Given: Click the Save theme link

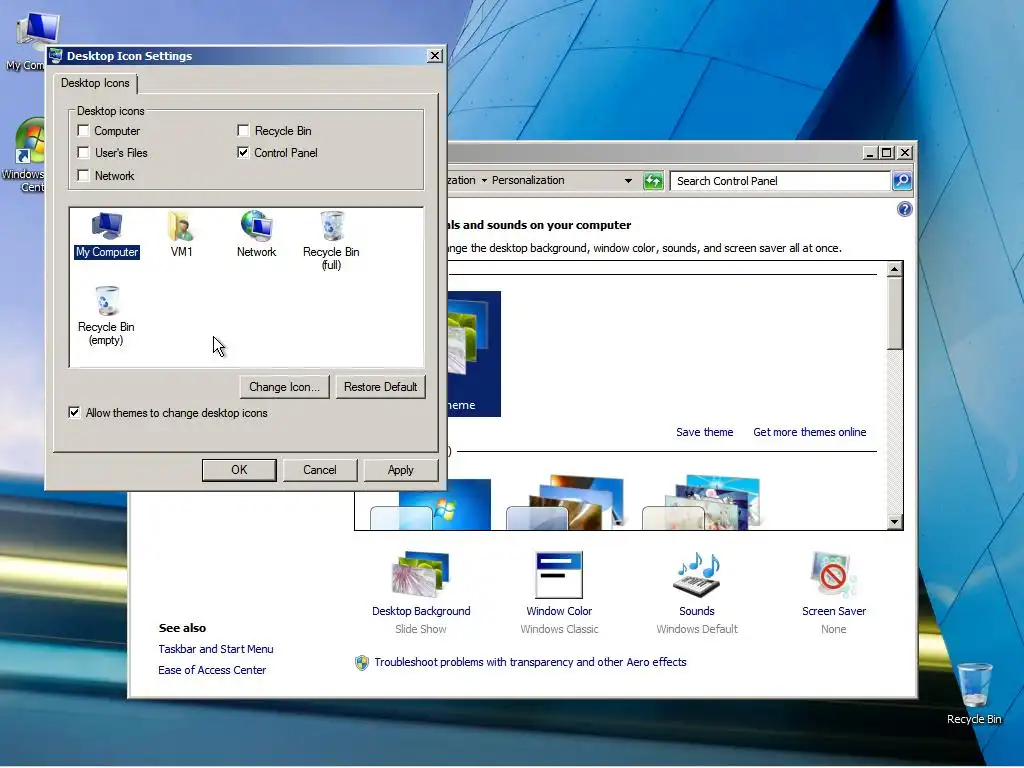Looking at the screenshot, I should 704,432.
